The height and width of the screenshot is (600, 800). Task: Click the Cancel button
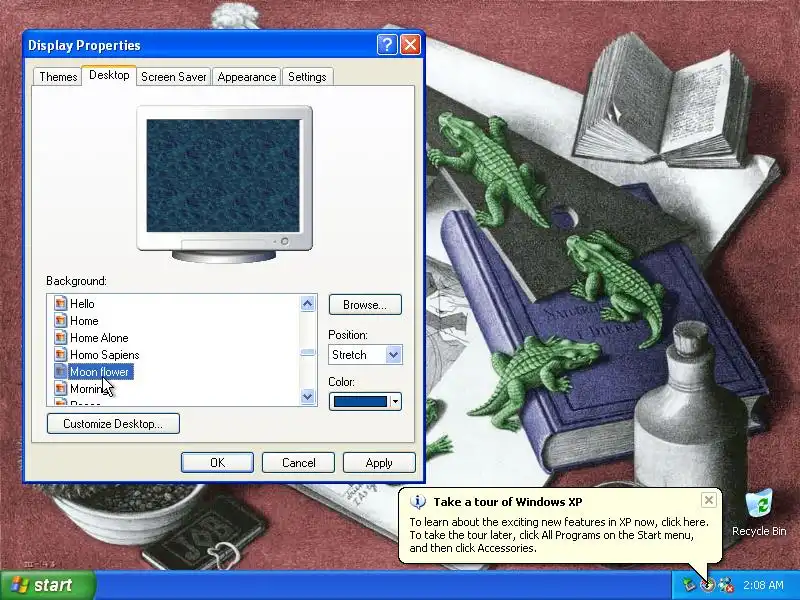pos(298,463)
